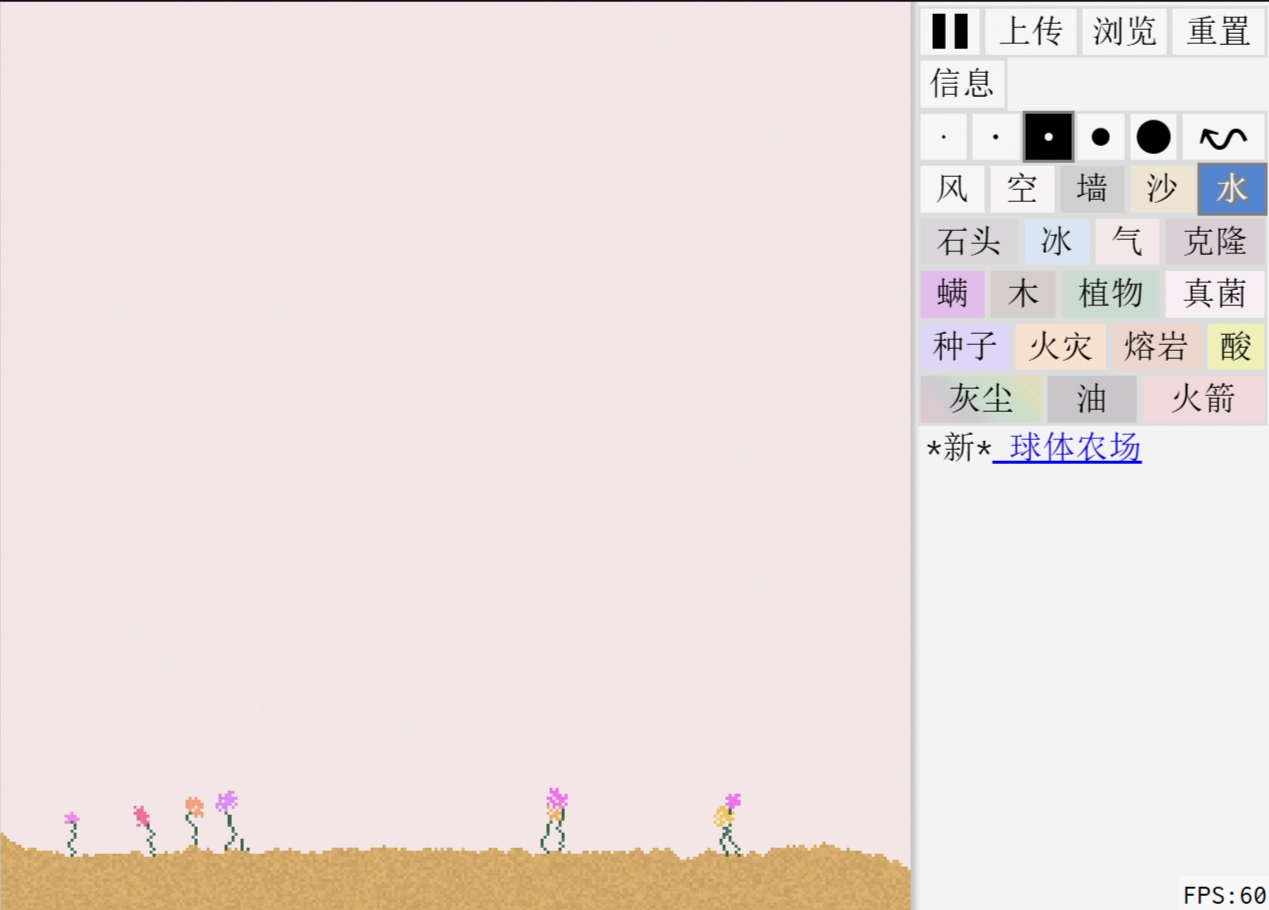
Task: Pick the medium filled-circle brush size
Action: coord(1100,137)
